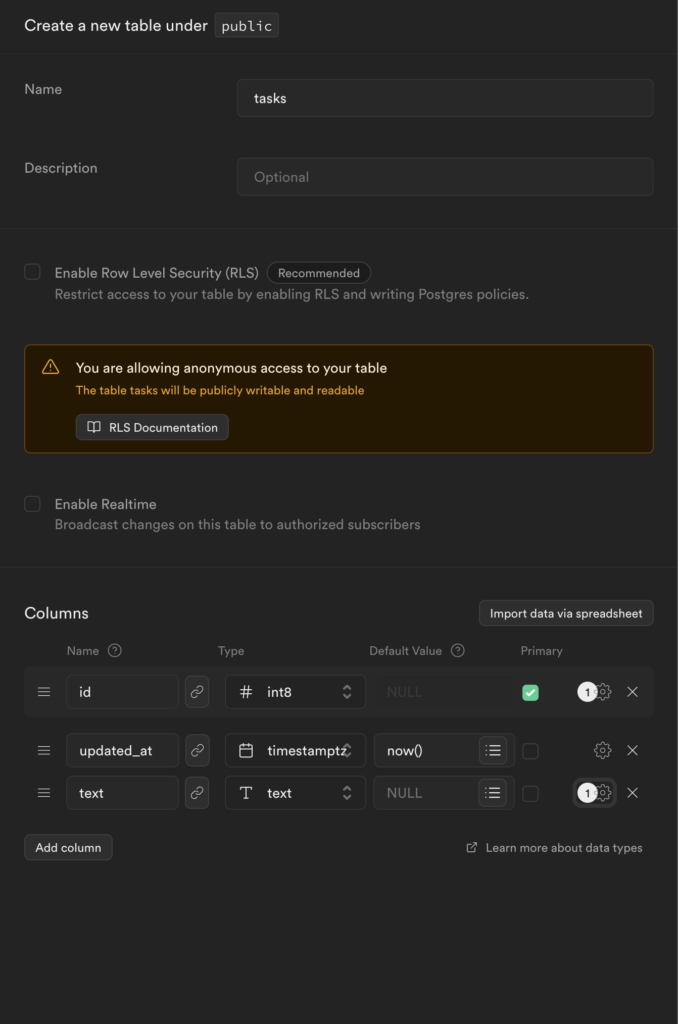The width and height of the screenshot is (678, 1024).
Task: Toggle the Enable Realtime checkbox
Action: click(33, 504)
